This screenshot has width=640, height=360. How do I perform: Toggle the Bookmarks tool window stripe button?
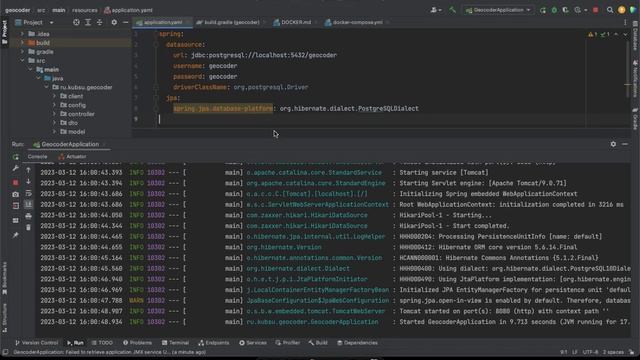coord(4,278)
